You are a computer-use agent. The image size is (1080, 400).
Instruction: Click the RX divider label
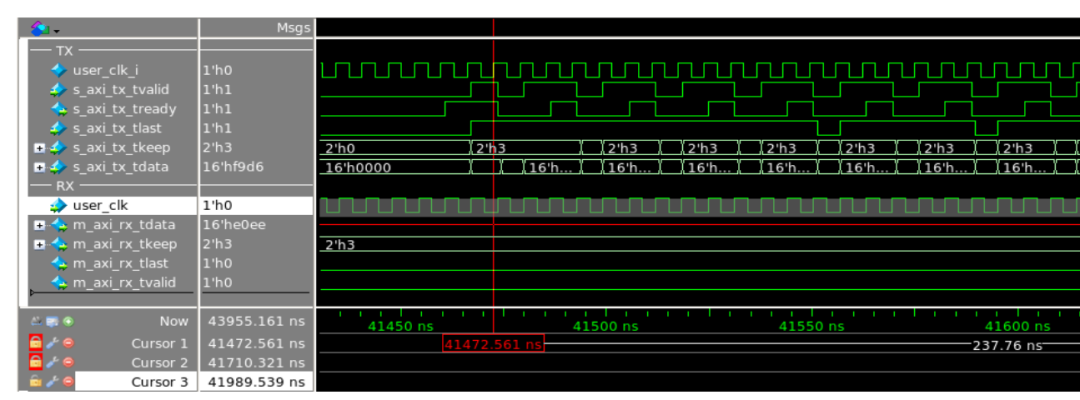pos(64,186)
